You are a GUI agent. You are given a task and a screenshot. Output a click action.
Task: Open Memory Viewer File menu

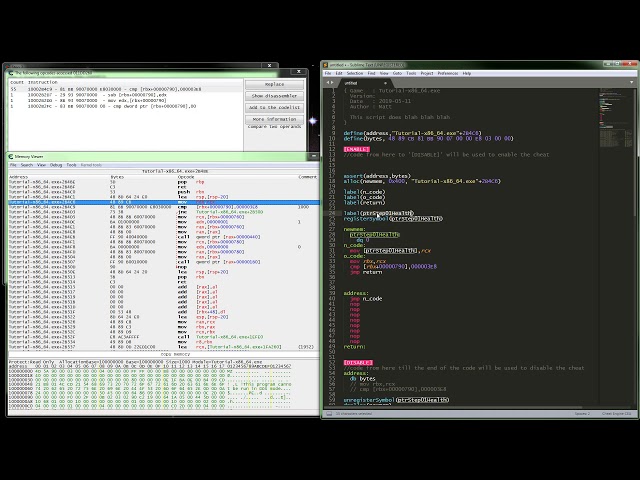15,165
